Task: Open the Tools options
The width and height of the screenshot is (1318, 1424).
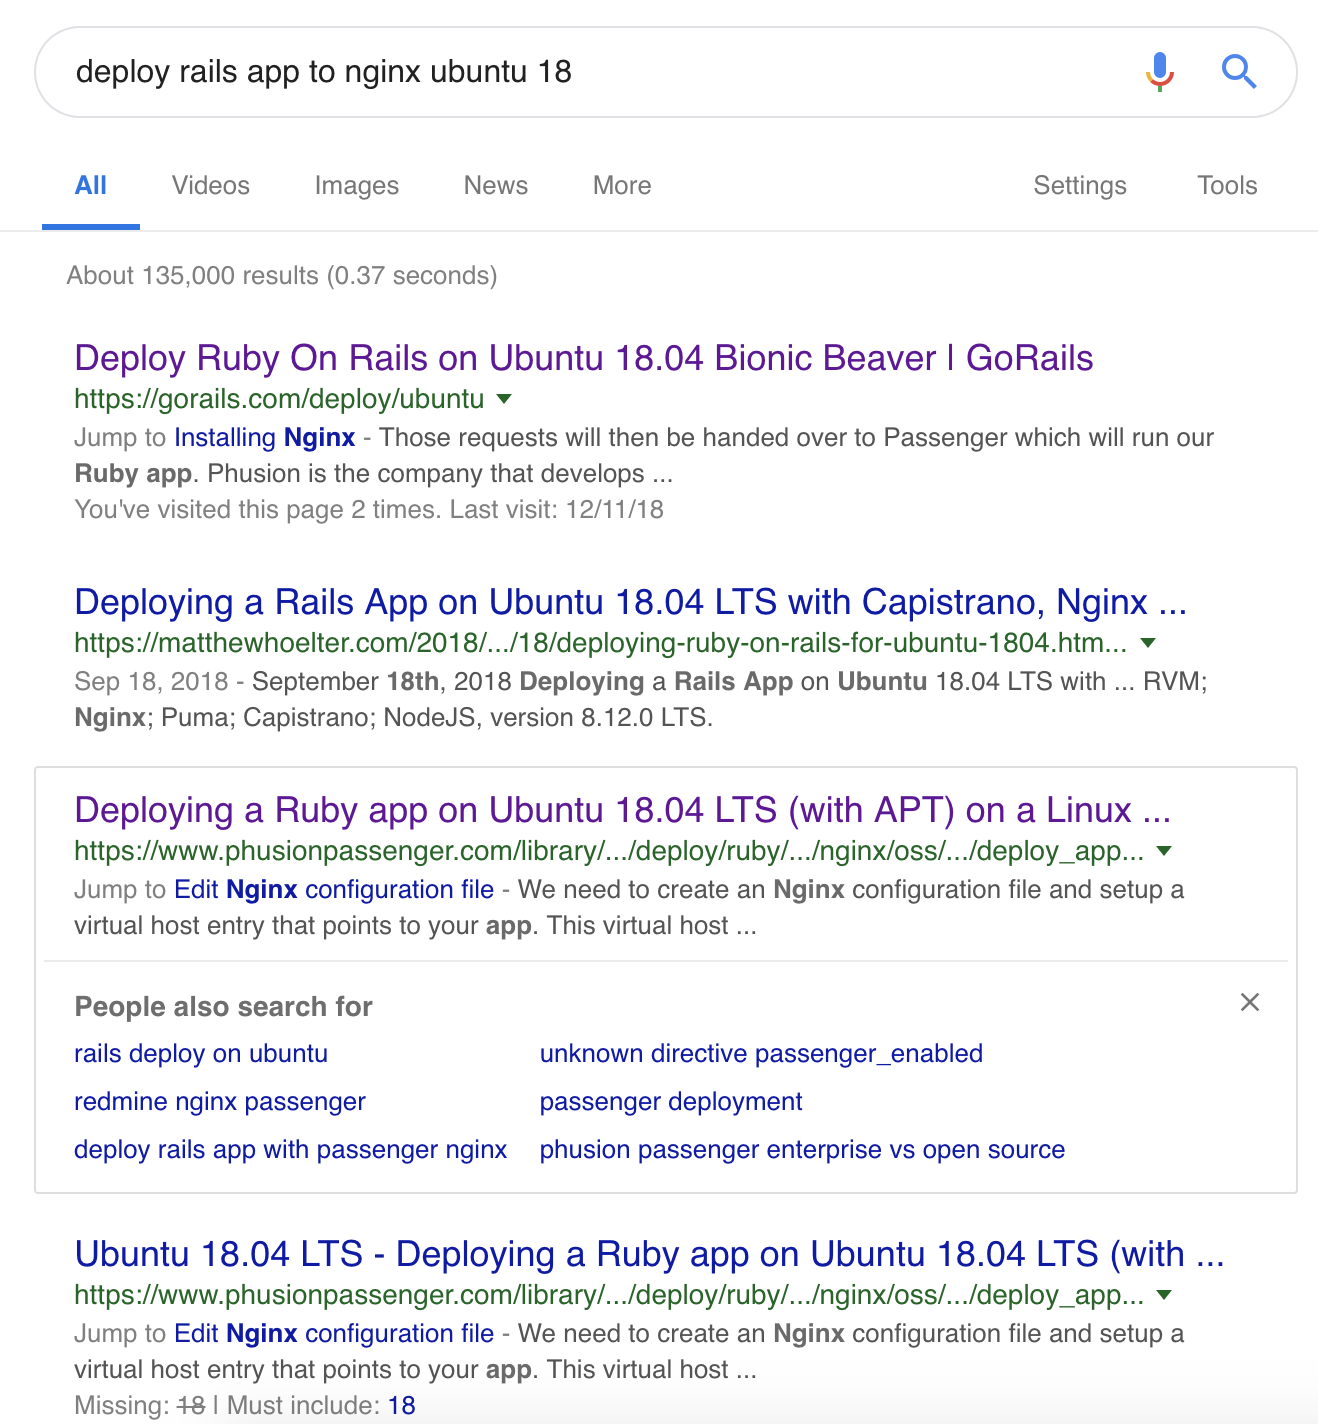Action: tap(1227, 186)
